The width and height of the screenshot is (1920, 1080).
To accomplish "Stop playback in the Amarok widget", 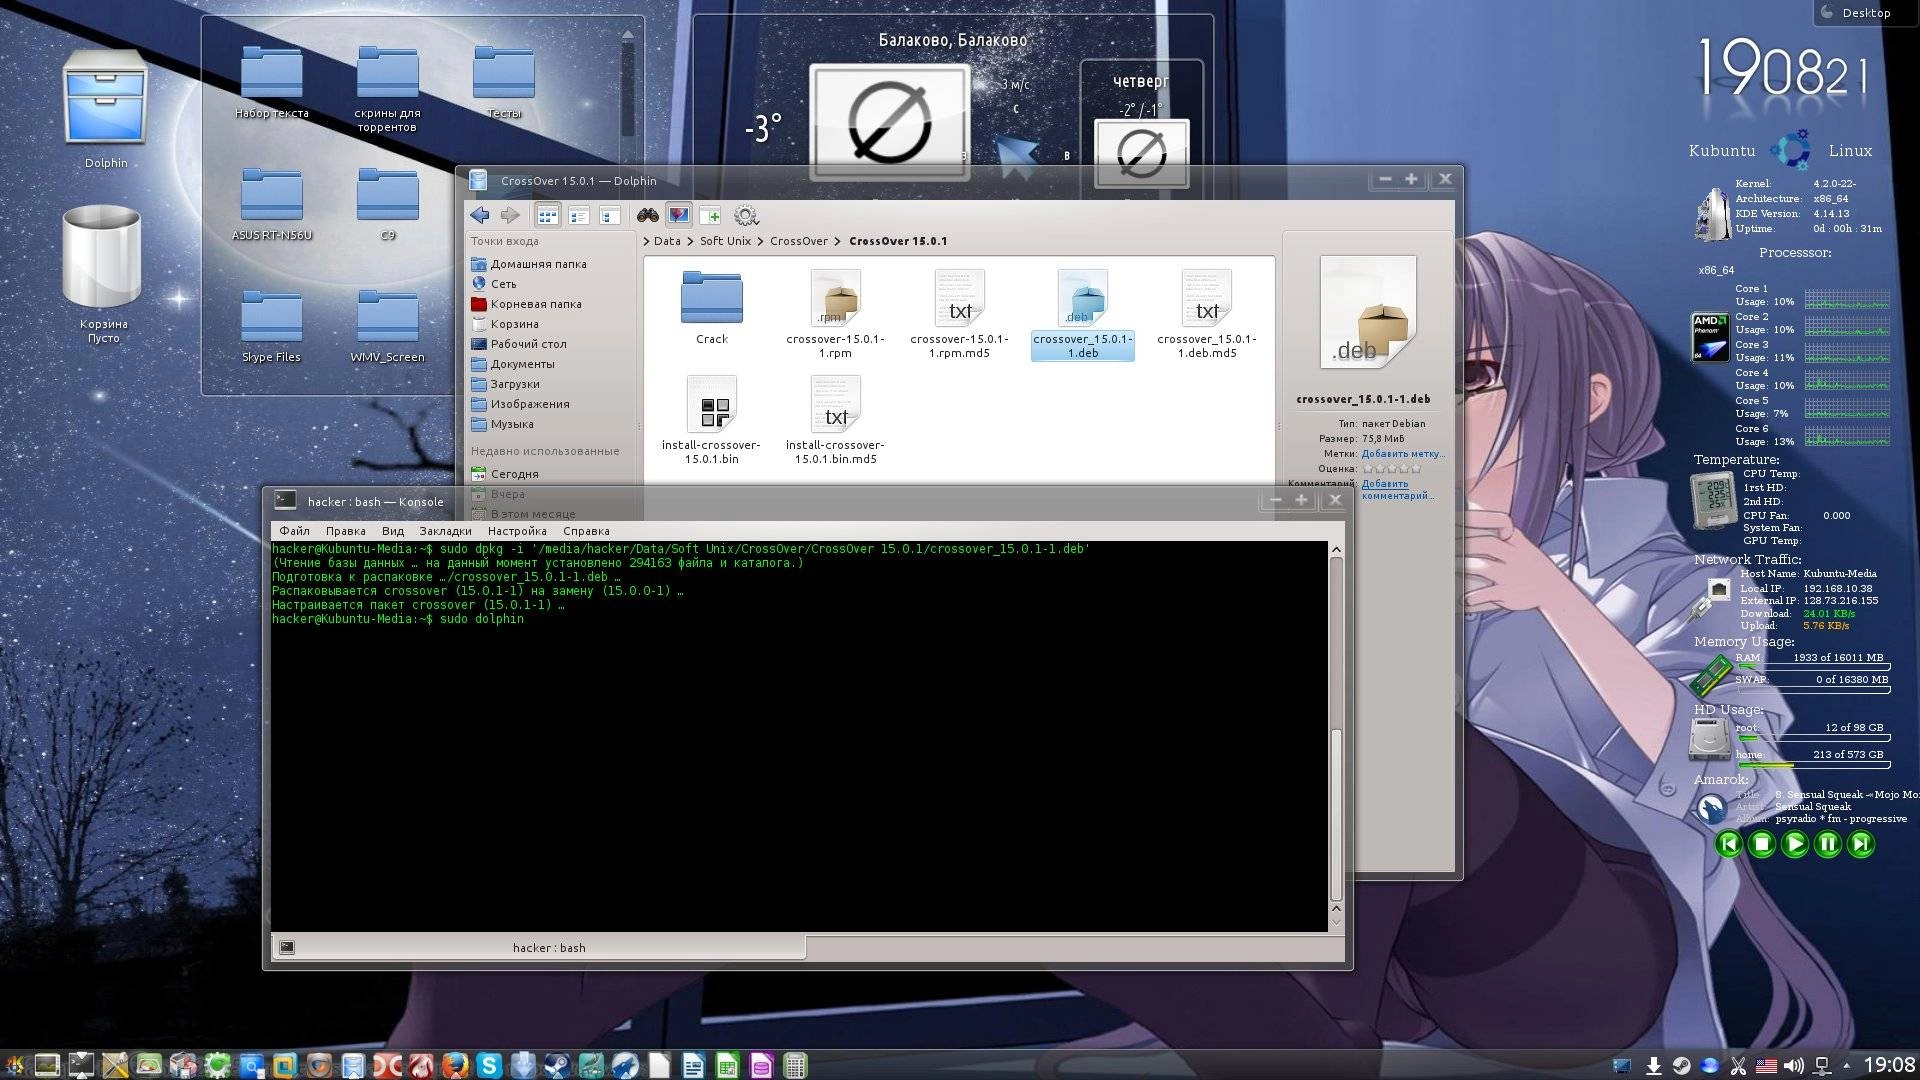I will (1762, 844).
